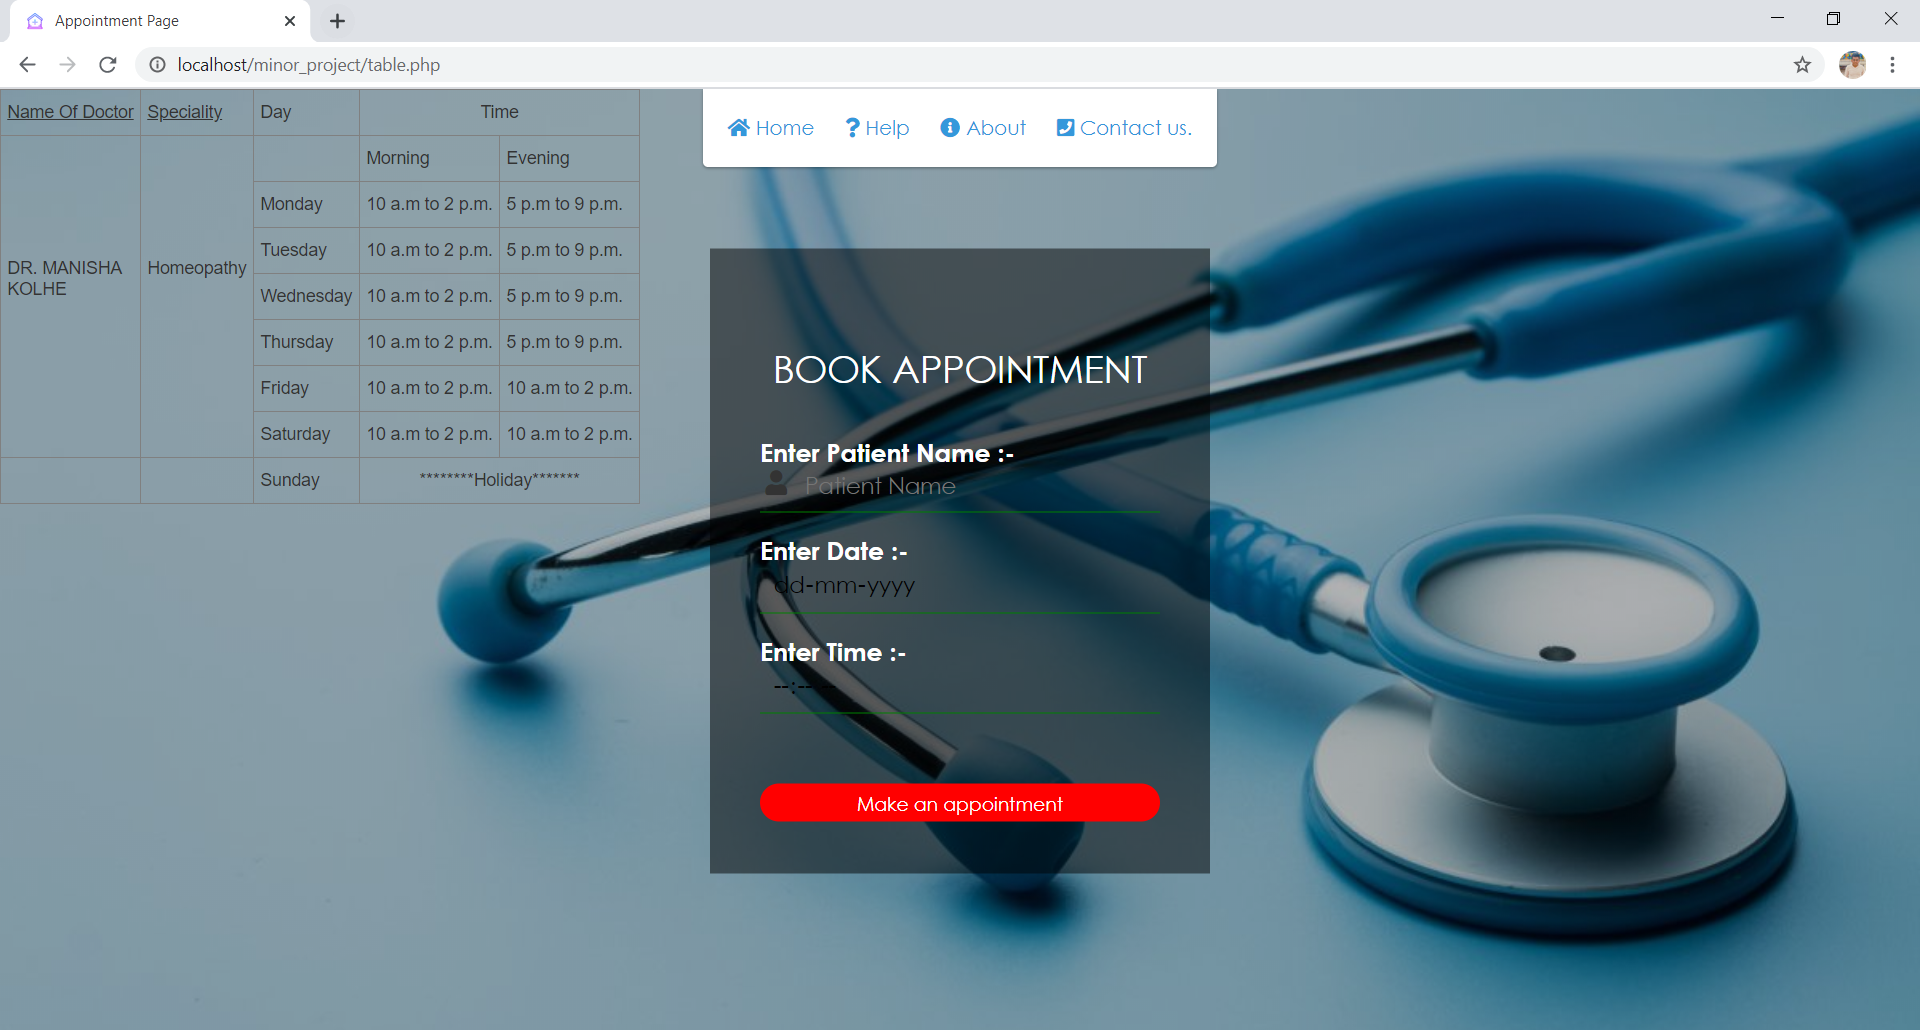Click the Contact us phone icon
Image resolution: width=1920 pixels, height=1030 pixels.
point(1065,128)
